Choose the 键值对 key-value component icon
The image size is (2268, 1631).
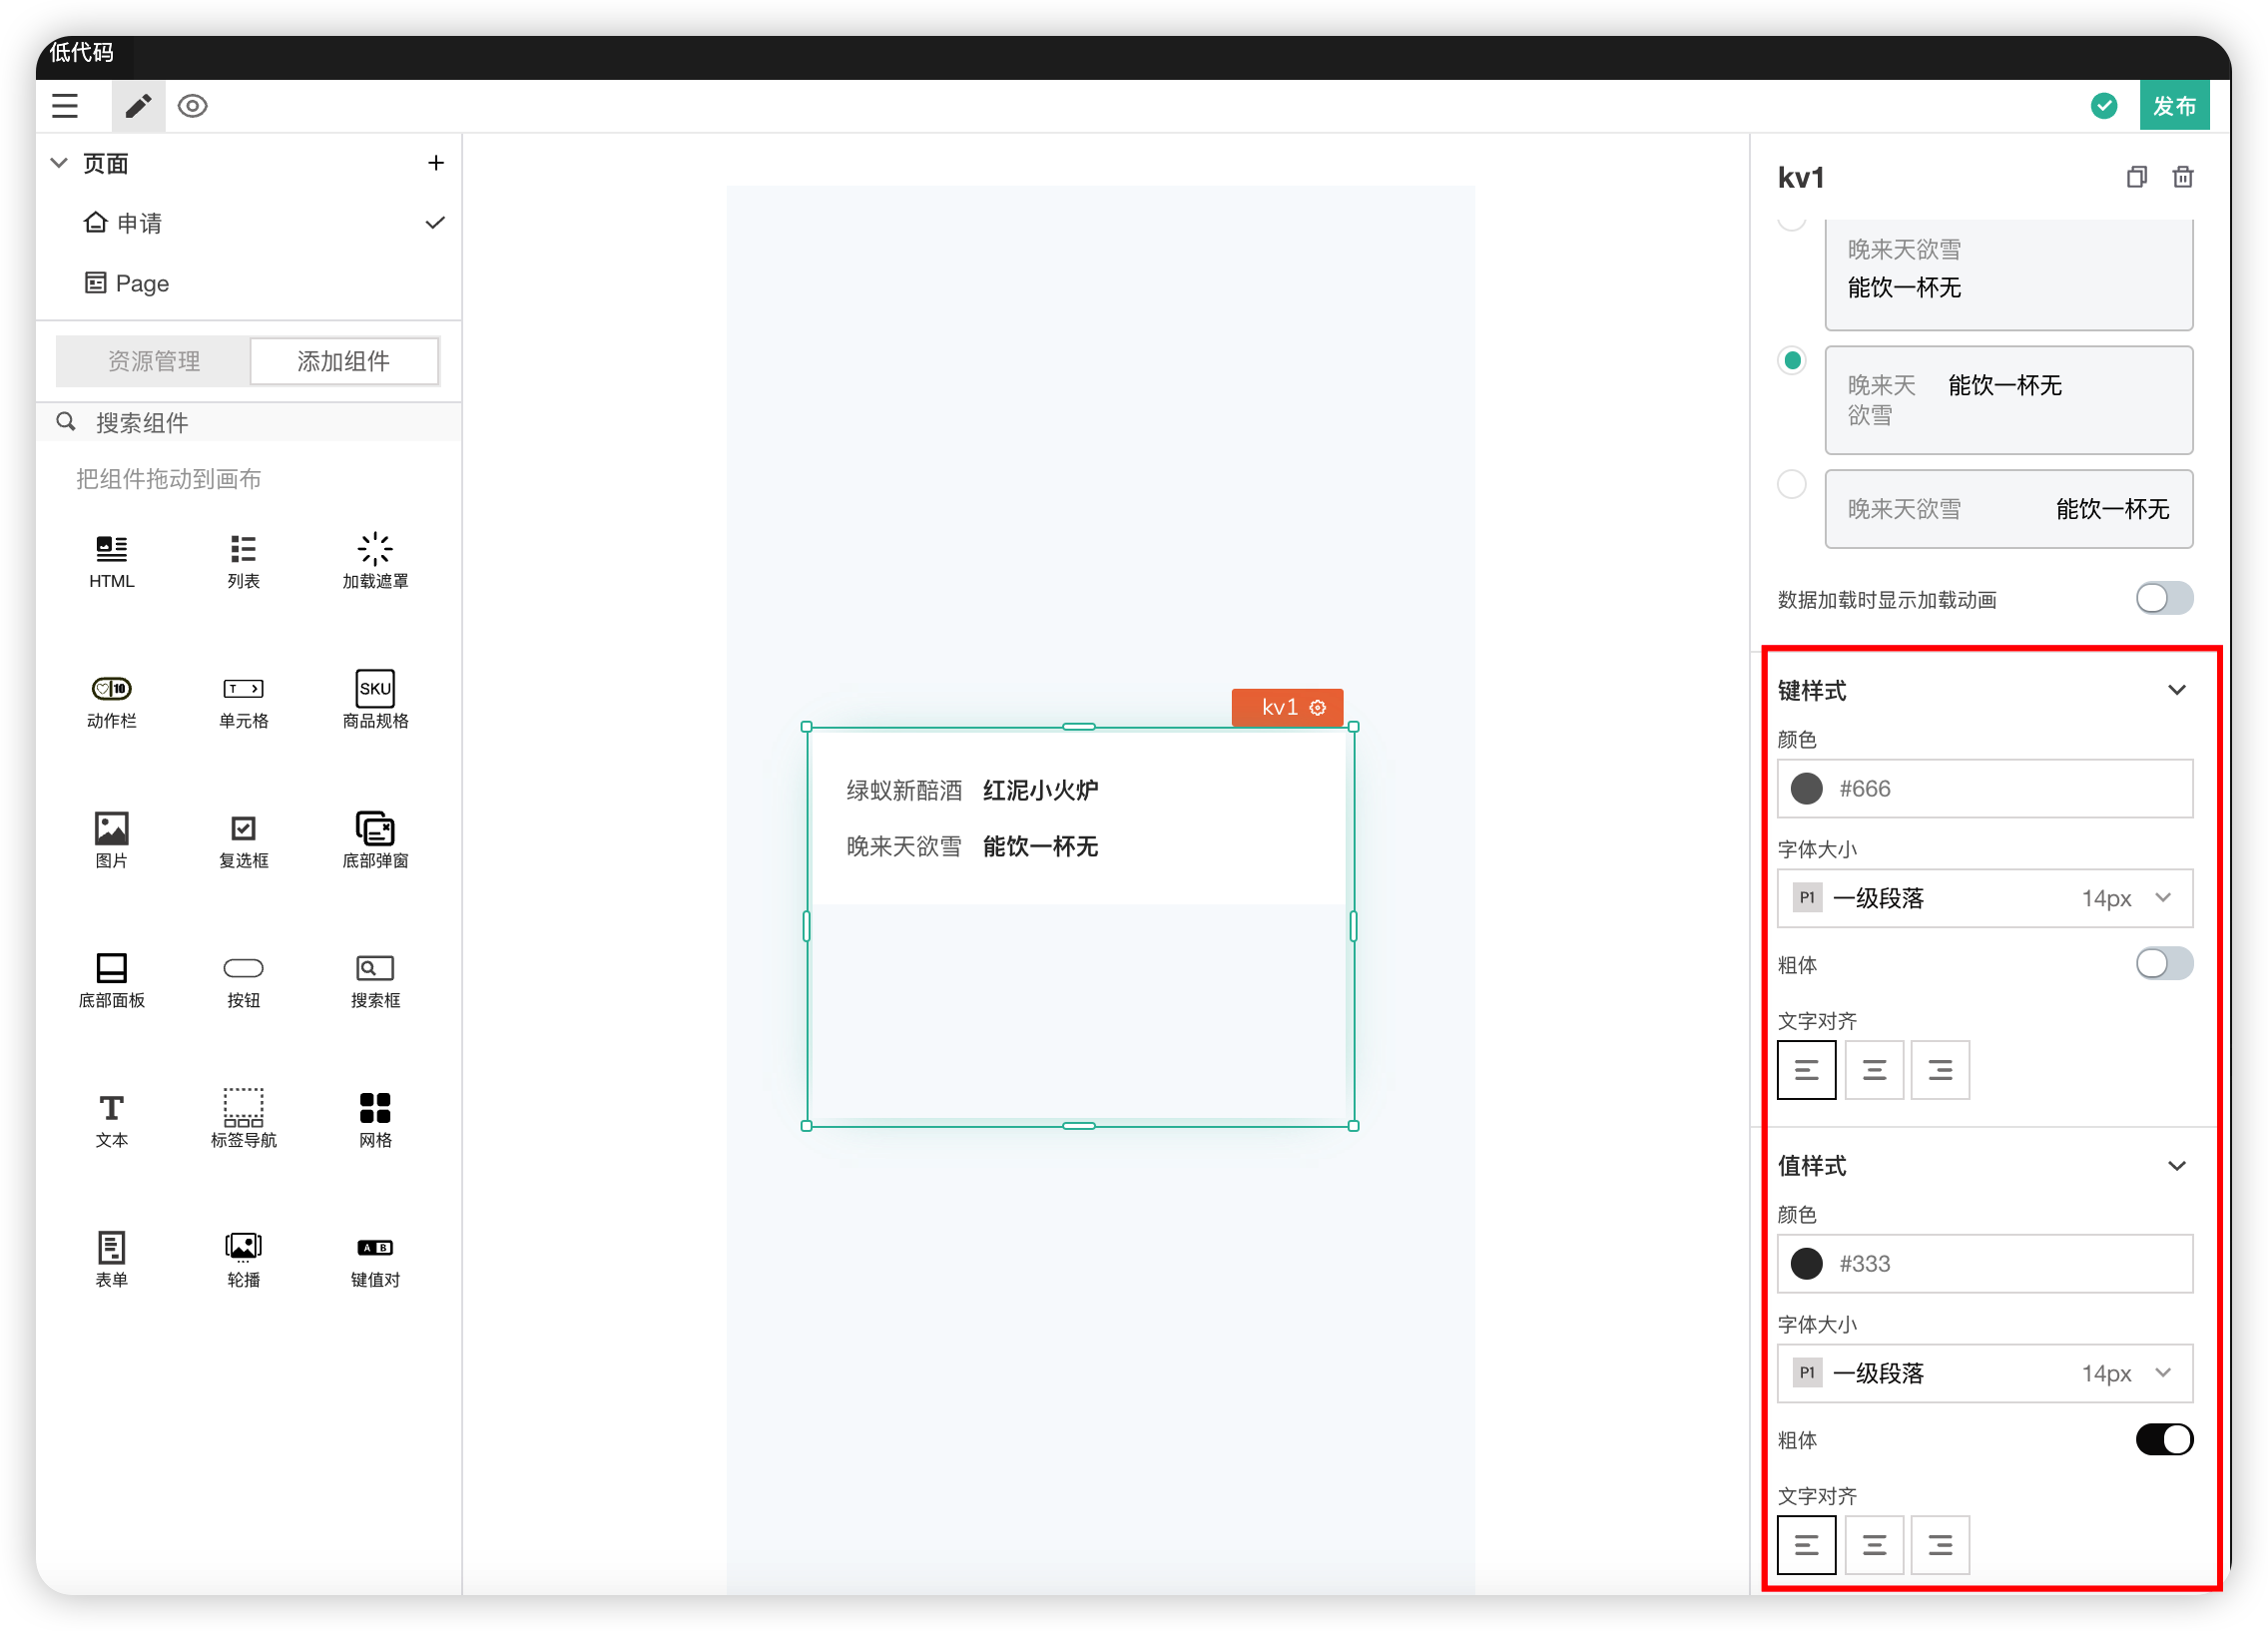pos(375,1246)
